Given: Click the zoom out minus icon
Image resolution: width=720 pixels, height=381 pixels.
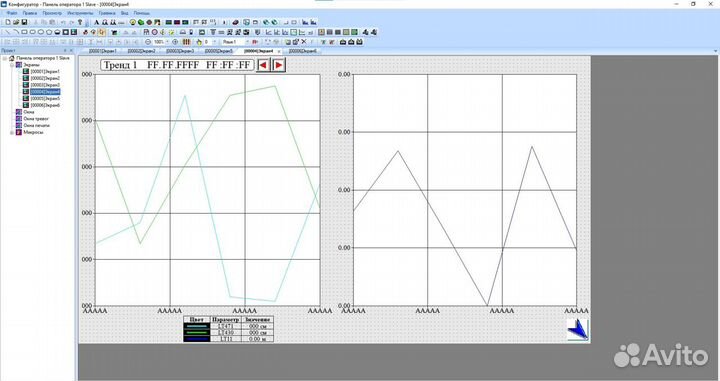Looking at the screenshot, I should click(148, 42).
